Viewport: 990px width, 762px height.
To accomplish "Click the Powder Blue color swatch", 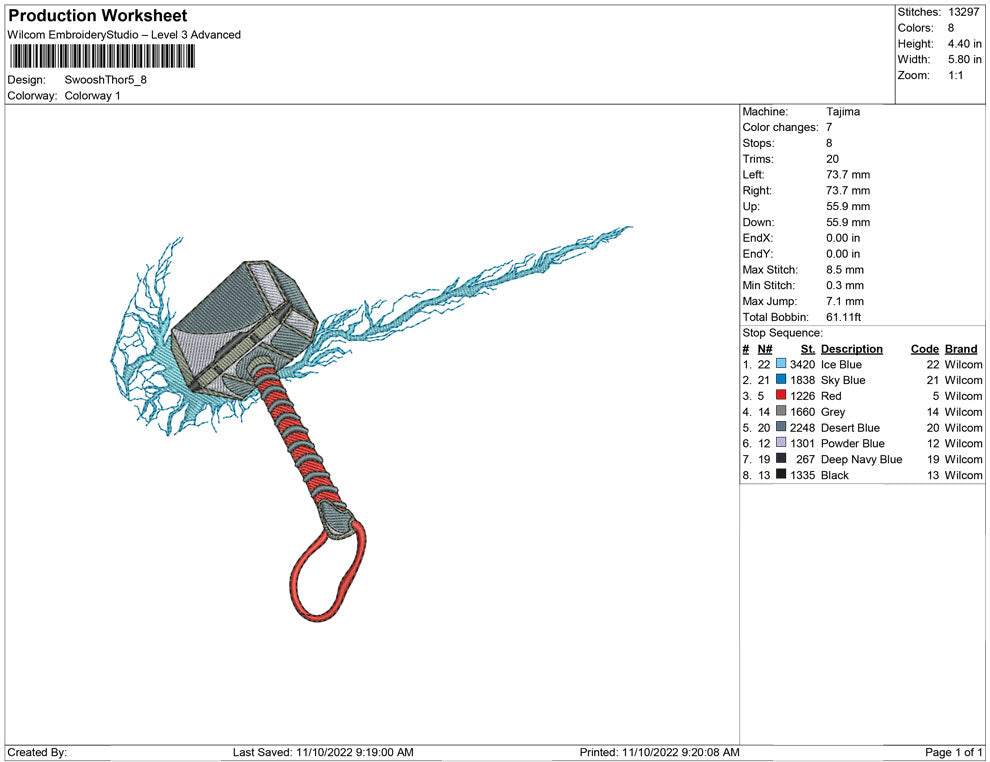I will coord(781,443).
